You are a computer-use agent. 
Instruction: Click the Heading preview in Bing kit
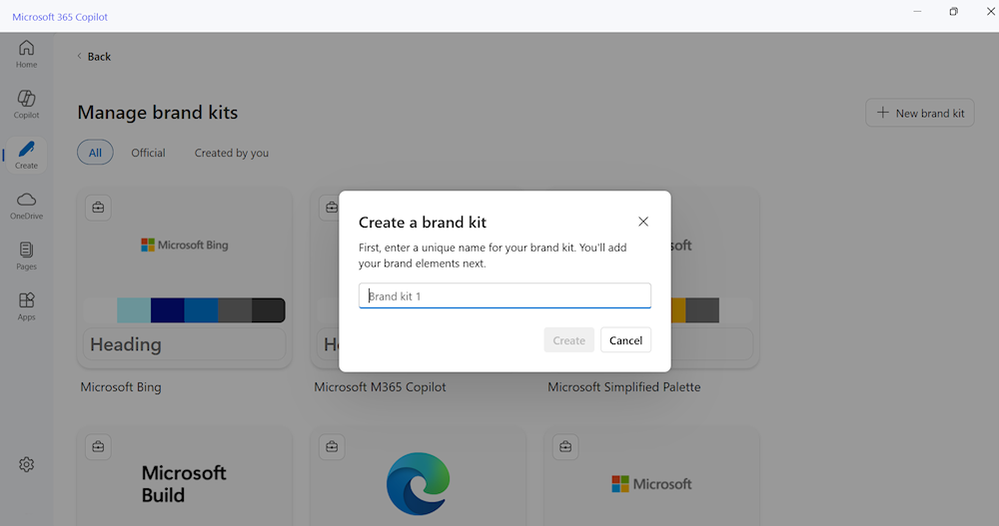pyautogui.click(x=184, y=345)
